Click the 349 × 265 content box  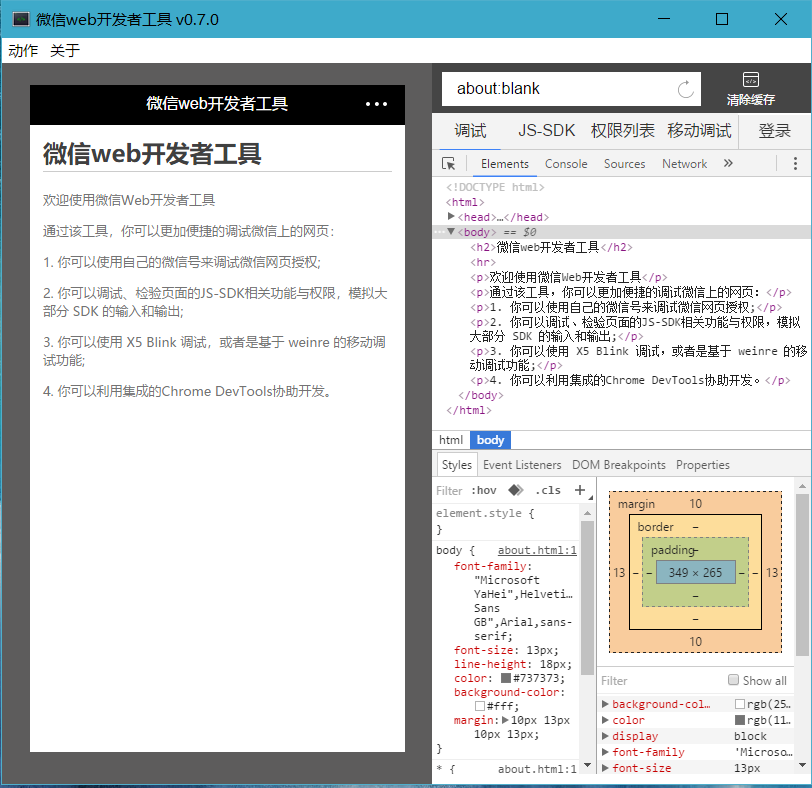695,572
